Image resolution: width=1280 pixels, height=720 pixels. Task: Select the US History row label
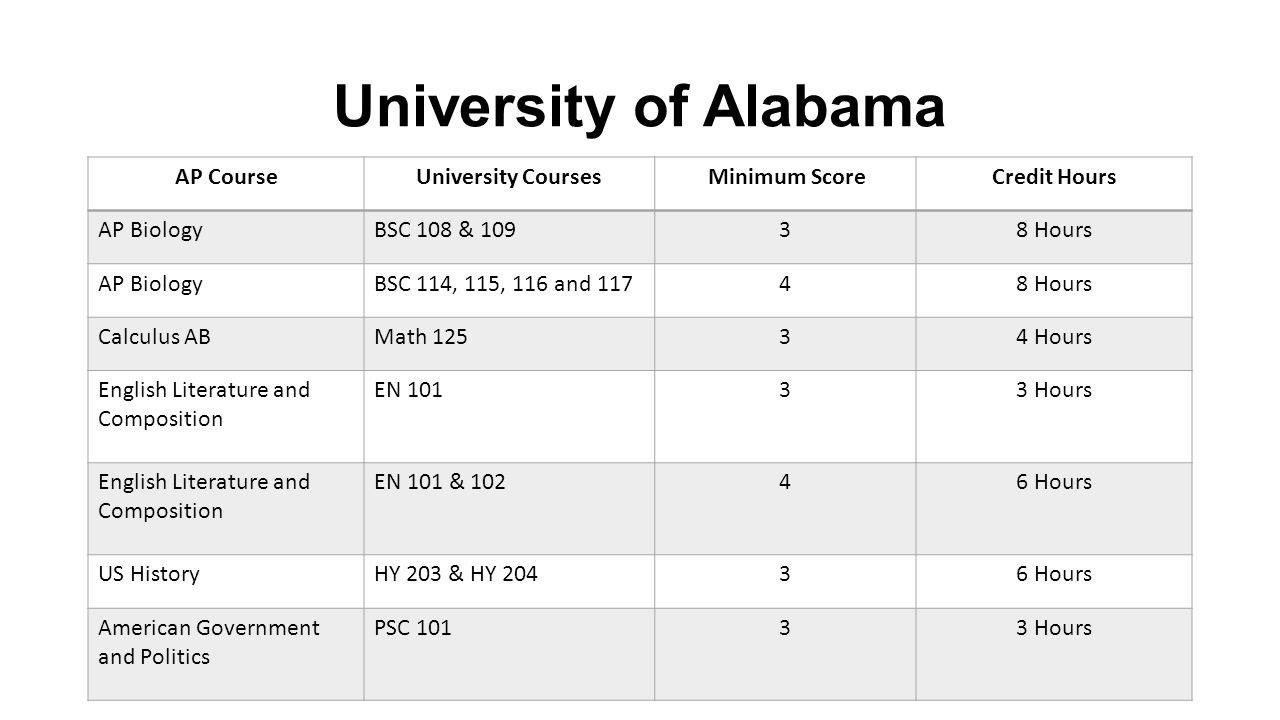coord(148,574)
